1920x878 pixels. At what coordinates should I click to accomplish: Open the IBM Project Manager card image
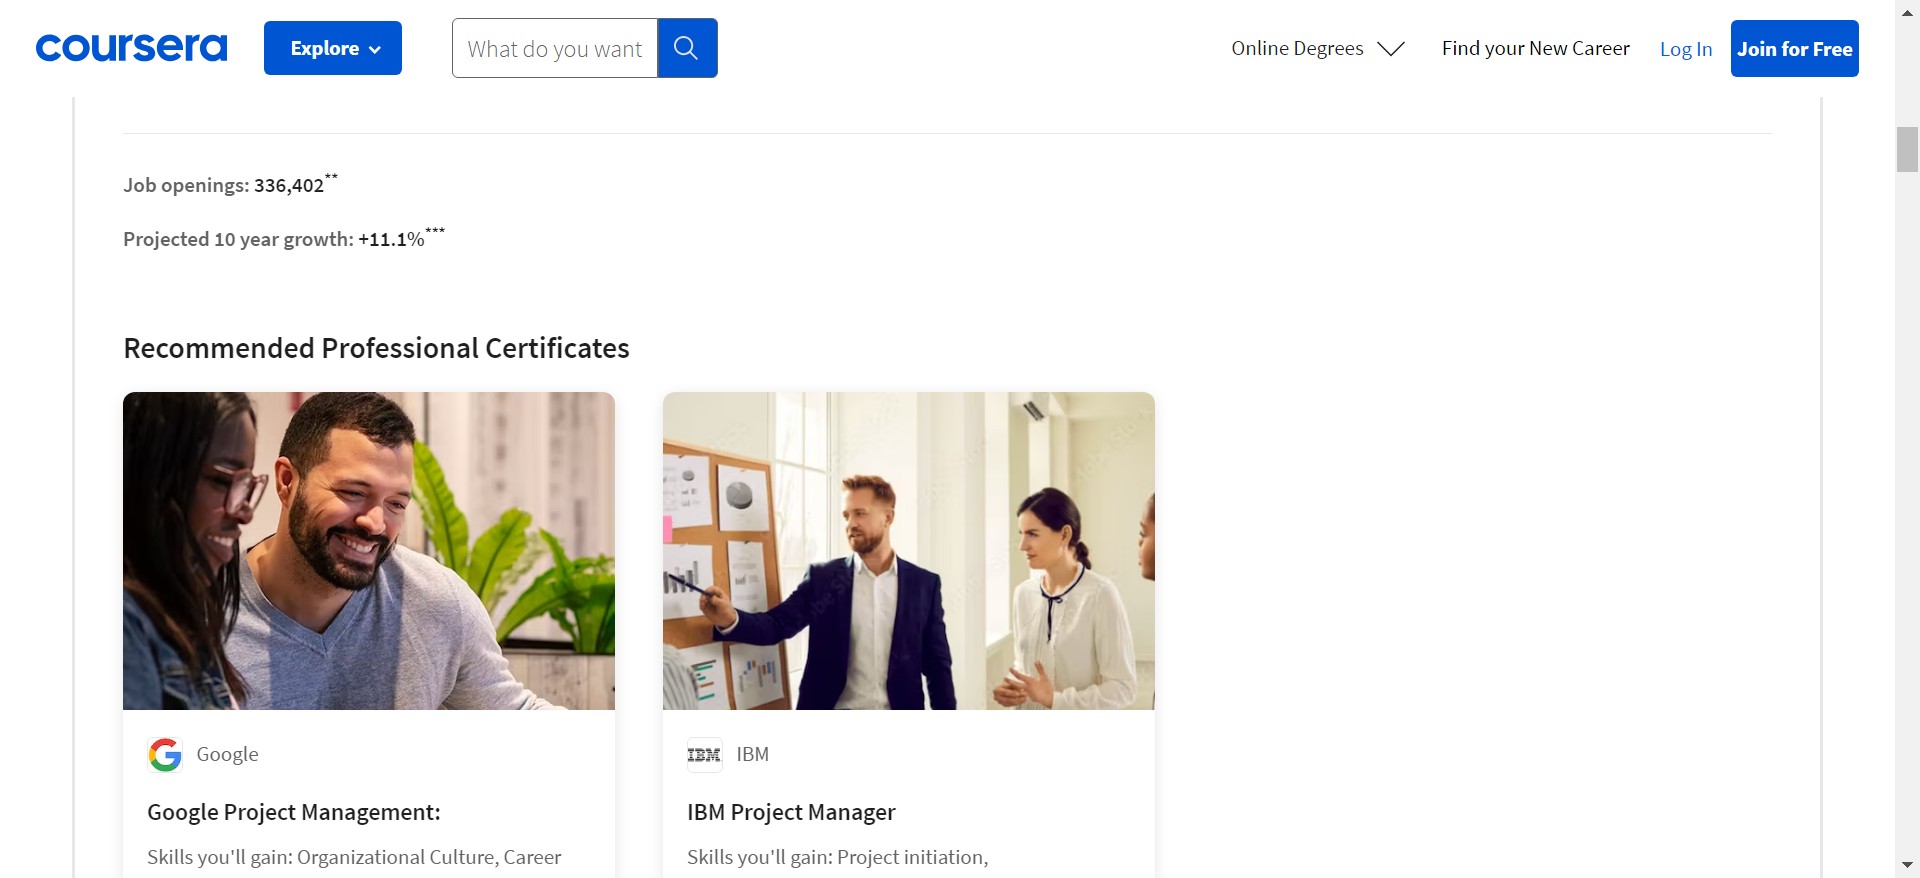tap(908, 551)
